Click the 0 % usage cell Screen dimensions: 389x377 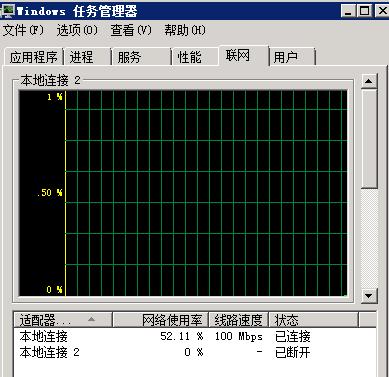point(194,352)
